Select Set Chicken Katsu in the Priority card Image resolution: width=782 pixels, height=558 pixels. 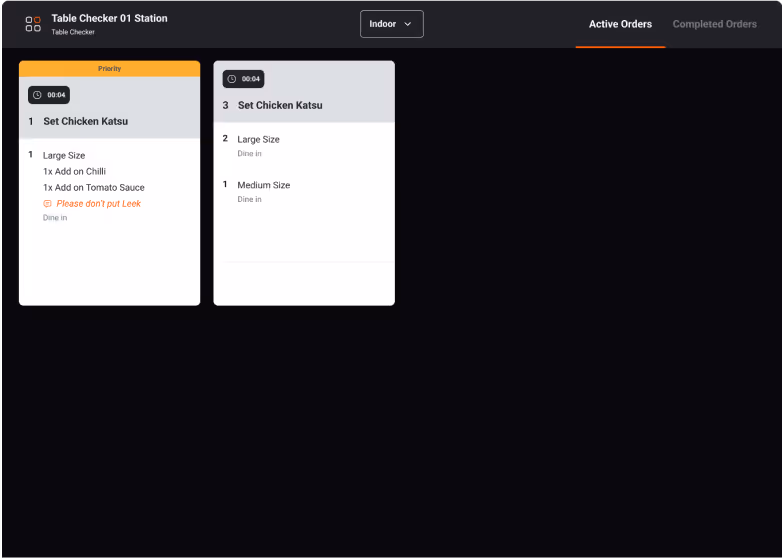[x=85, y=121]
